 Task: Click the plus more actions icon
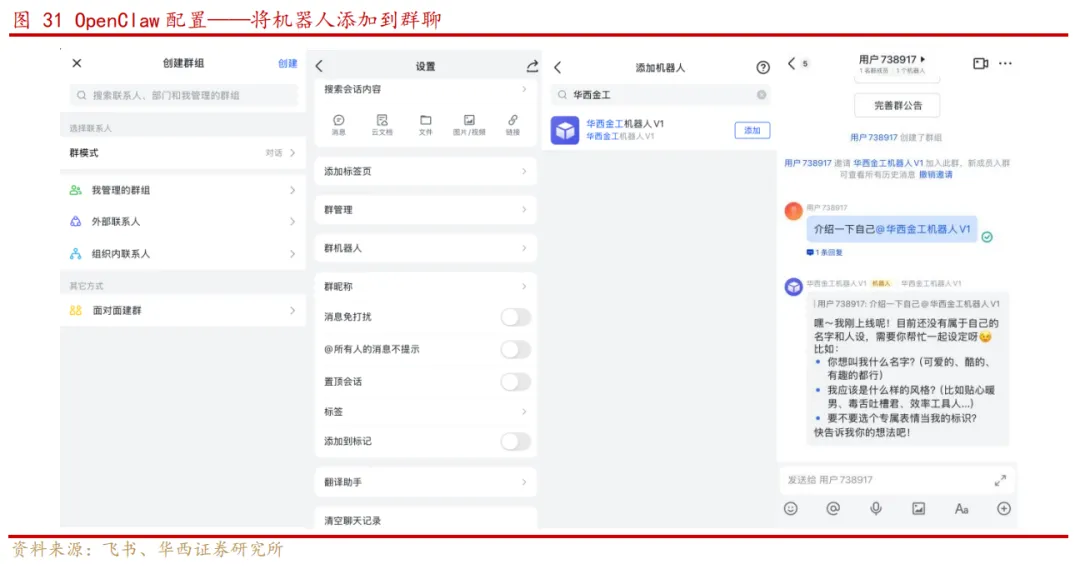(x=1004, y=508)
